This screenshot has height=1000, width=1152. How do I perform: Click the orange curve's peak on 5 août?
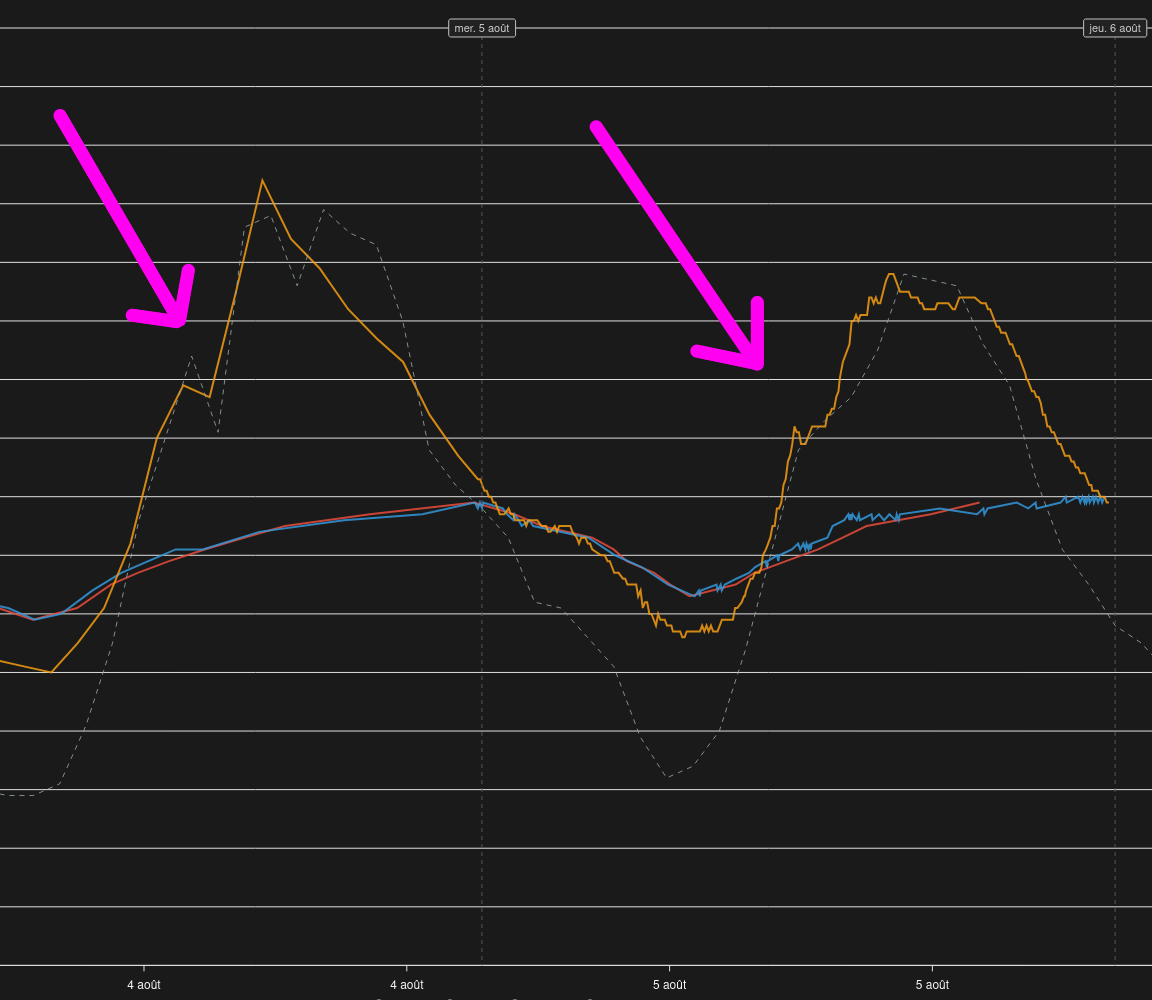pyautogui.click(x=890, y=275)
